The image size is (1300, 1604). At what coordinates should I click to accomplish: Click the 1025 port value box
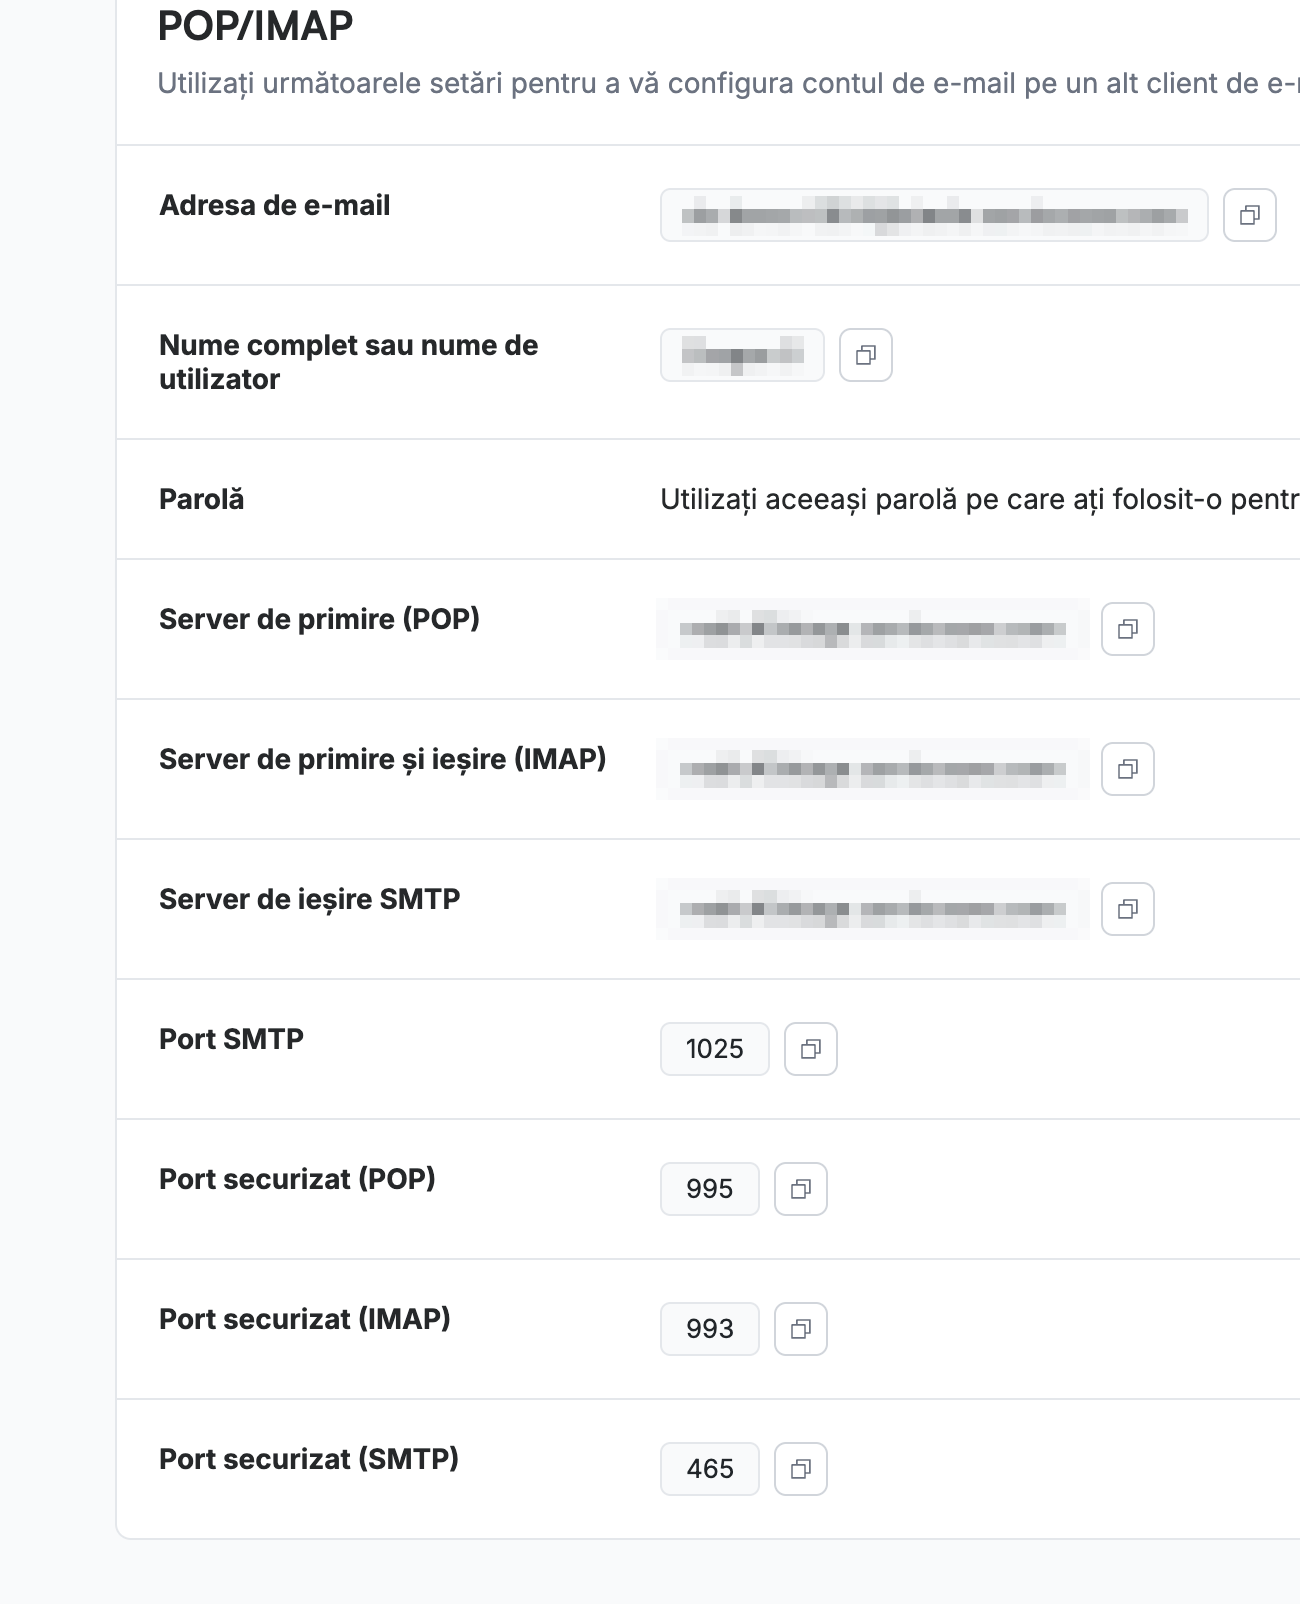pos(715,1049)
